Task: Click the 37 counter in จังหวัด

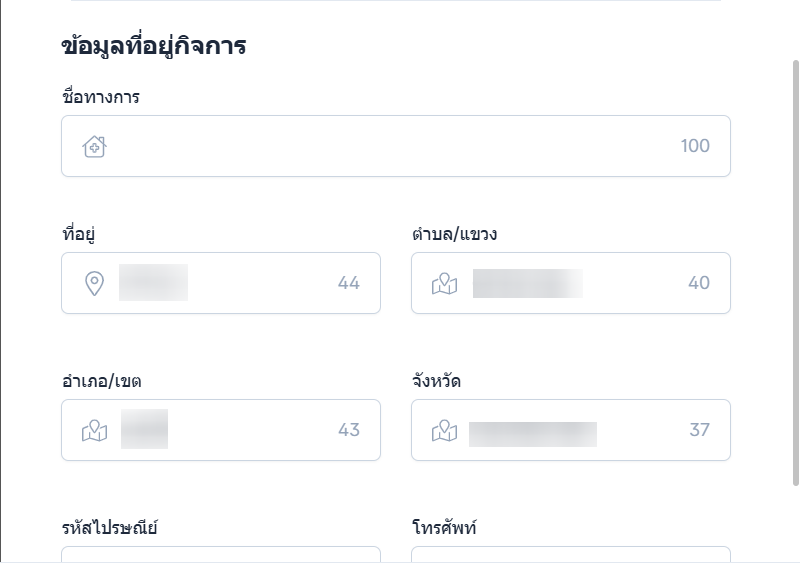Action: point(699,431)
